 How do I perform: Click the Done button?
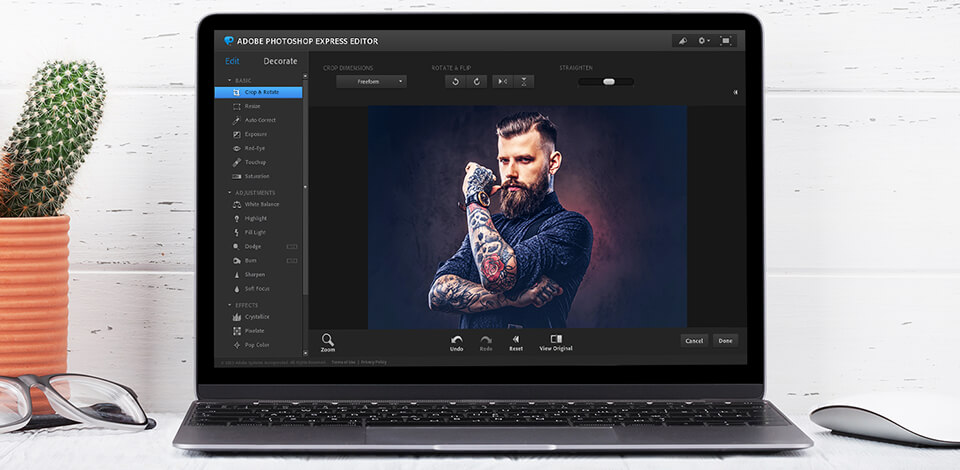click(726, 341)
